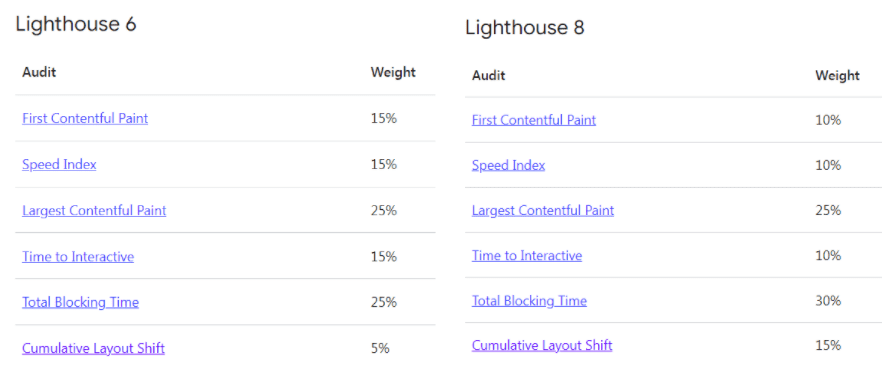Click Audit column header in Lighthouse 8 table
The height and width of the screenshot is (373, 893).
pyautogui.click(x=489, y=75)
